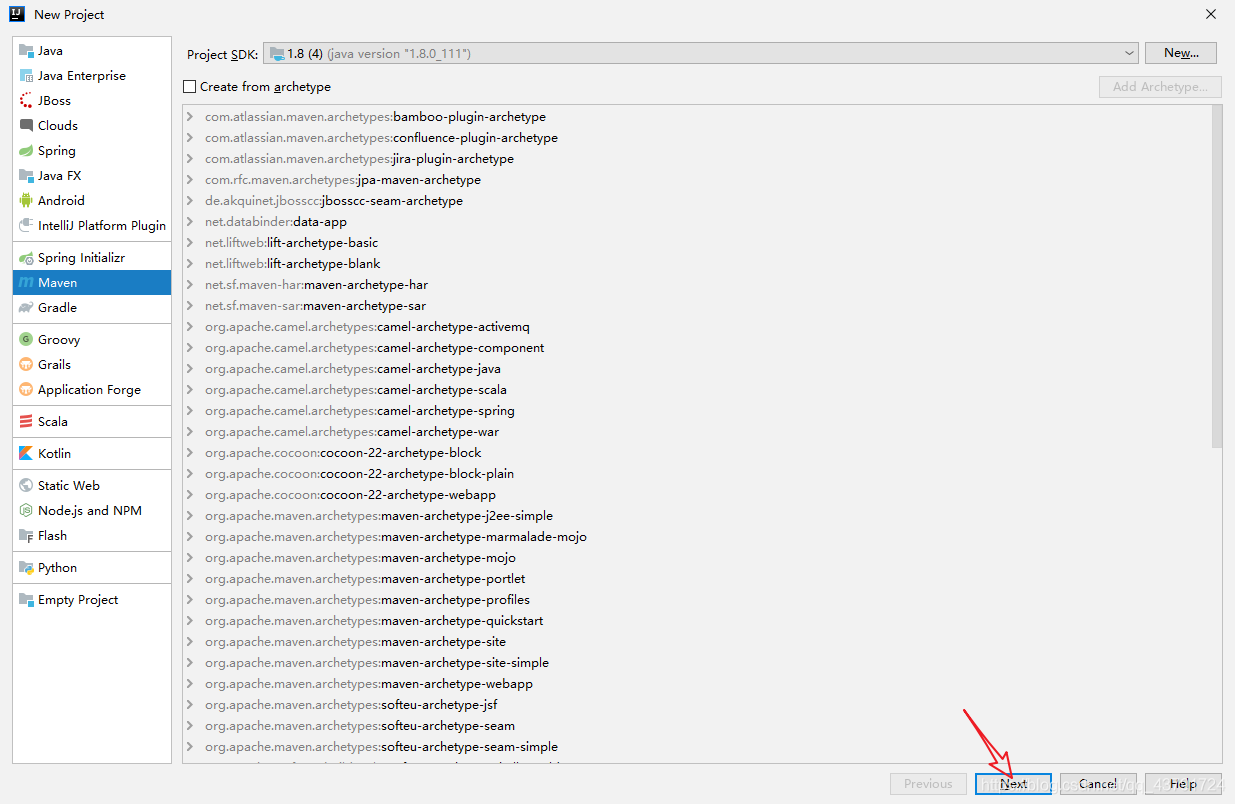Click the Java Enterprise folder icon
The image size is (1235, 804).
(x=26, y=76)
